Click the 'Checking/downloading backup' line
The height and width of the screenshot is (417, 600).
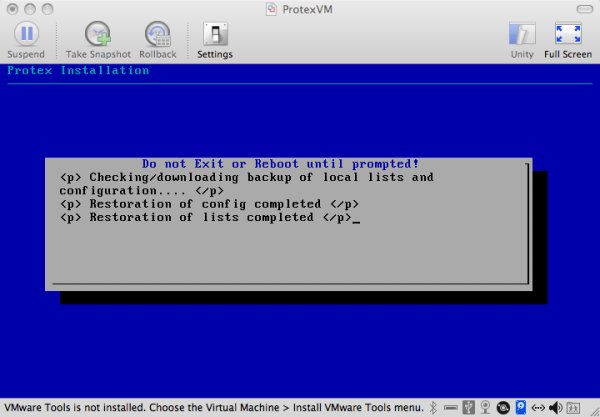pyautogui.click(x=246, y=184)
